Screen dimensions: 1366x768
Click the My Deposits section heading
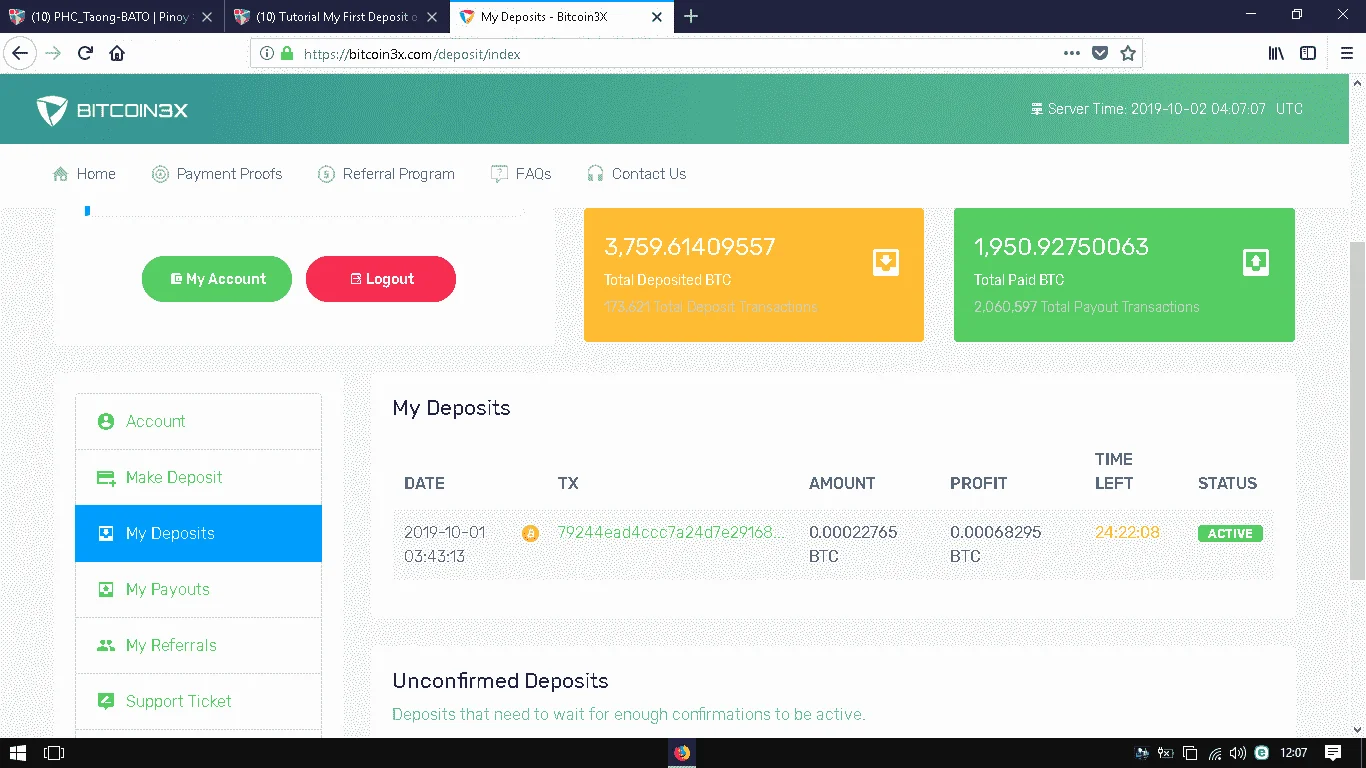[451, 408]
